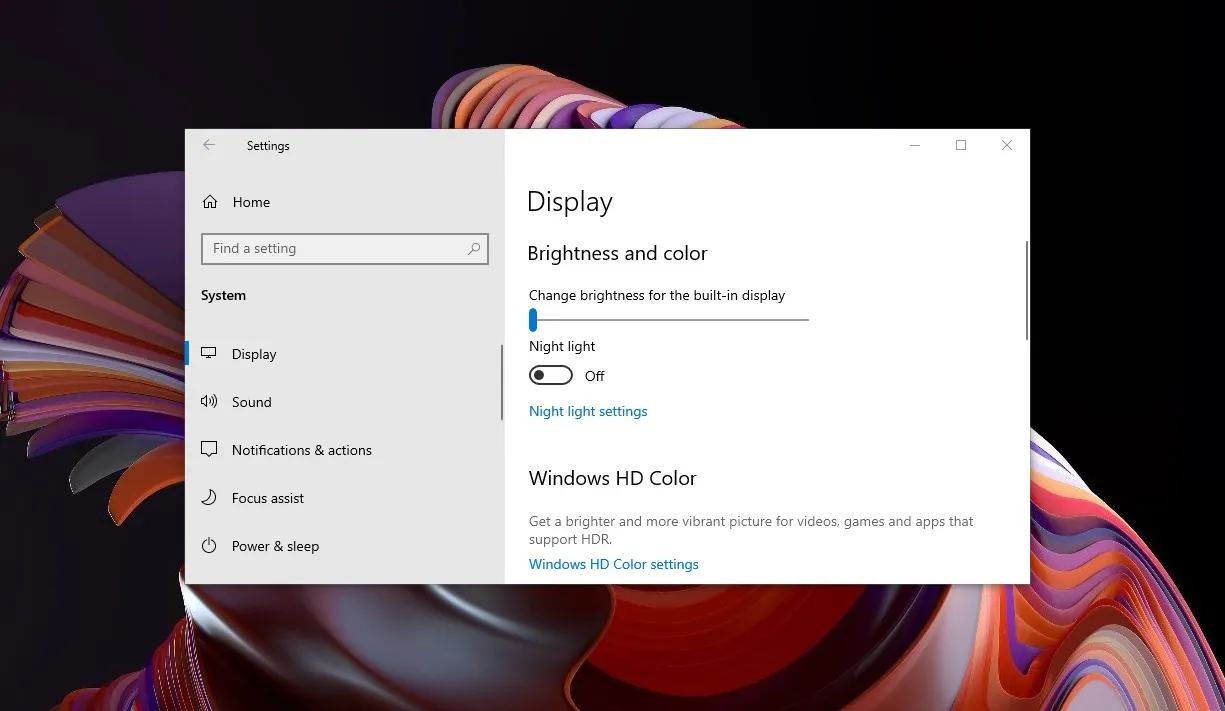Click the Focus assist moon icon
The image size is (1225, 711).
[x=209, y=498]
